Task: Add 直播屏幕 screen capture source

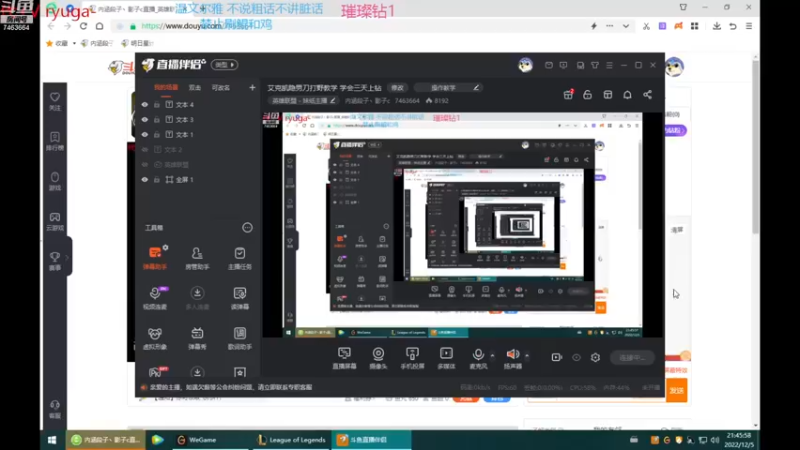Action: coord(344,358)
